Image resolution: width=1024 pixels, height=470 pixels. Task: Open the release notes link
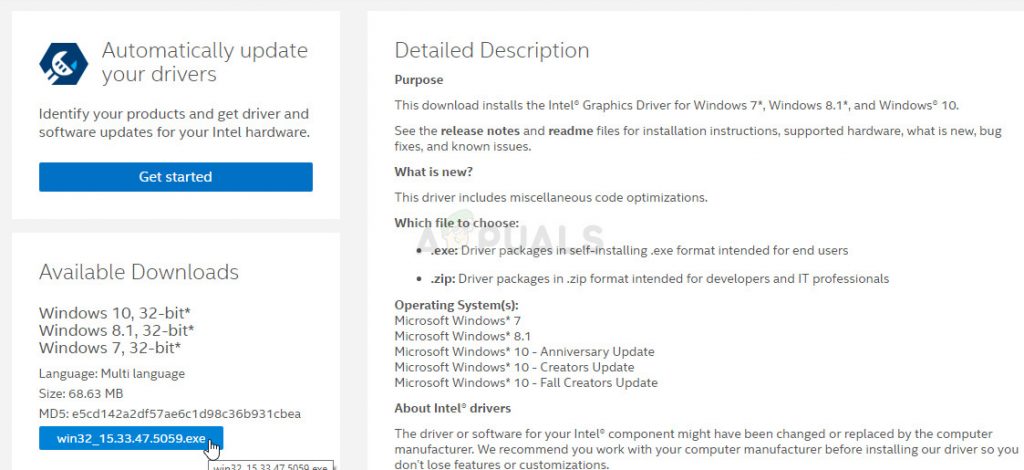(479, 130)
